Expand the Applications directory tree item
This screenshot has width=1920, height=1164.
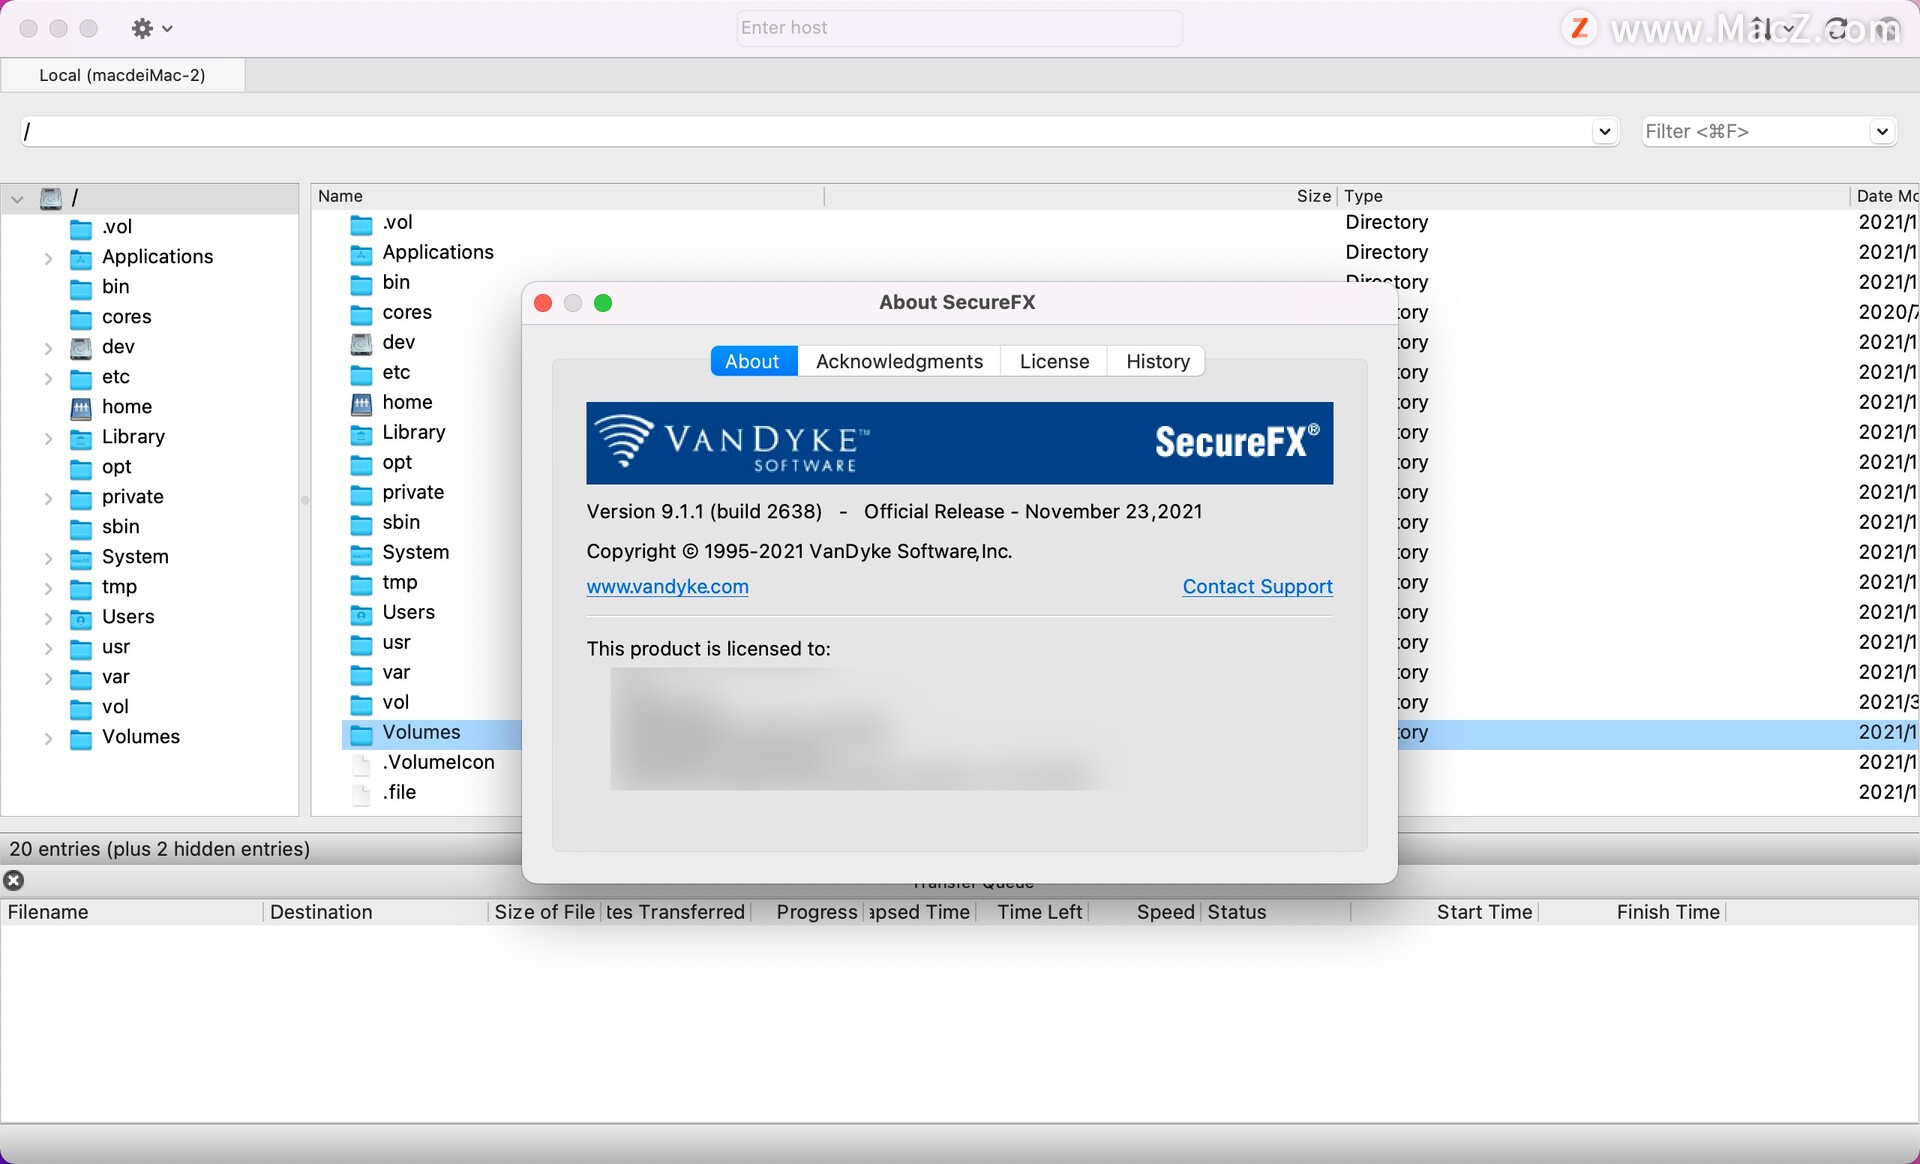[47, 256]
